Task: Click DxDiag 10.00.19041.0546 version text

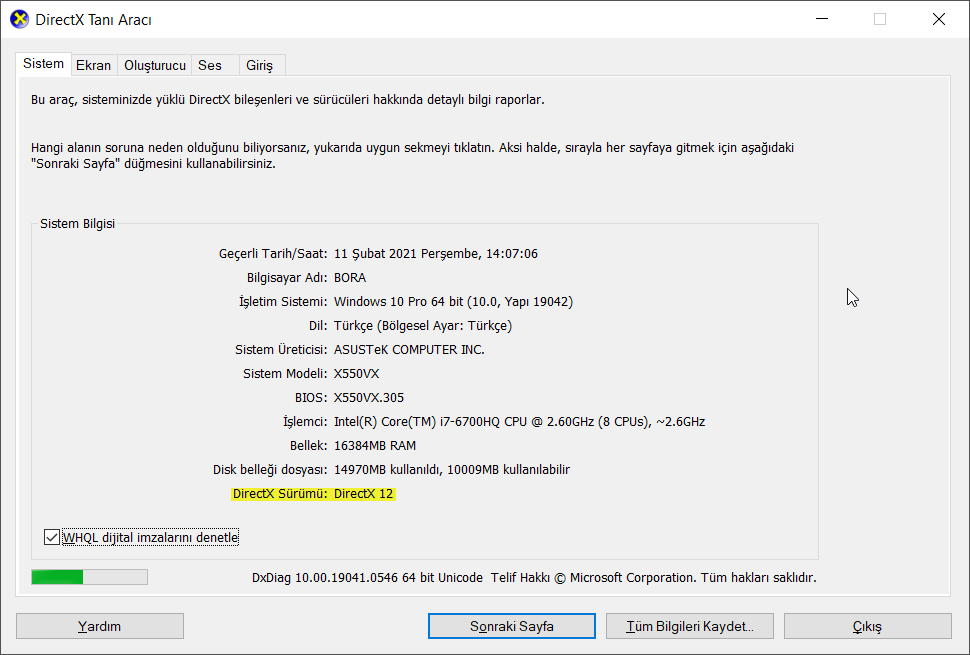Action: pyautogui.click(x=367, y=578)
